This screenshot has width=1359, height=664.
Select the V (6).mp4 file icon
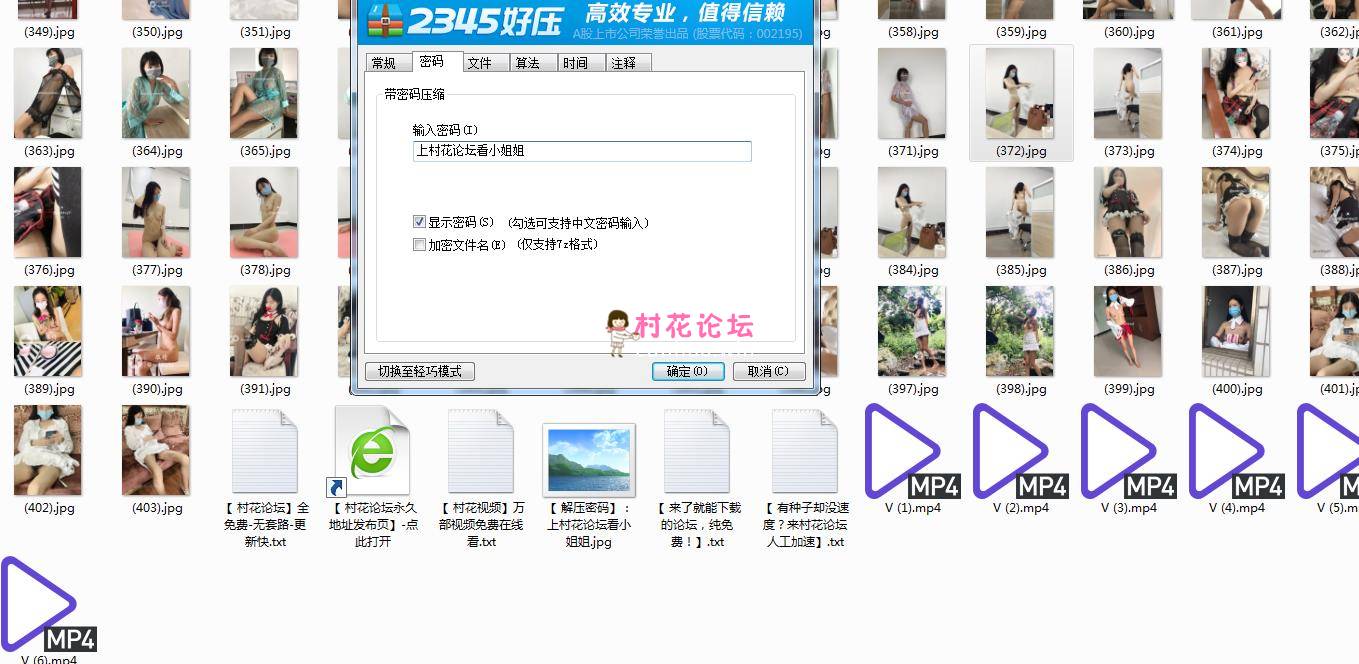click(x=47, y=605)
